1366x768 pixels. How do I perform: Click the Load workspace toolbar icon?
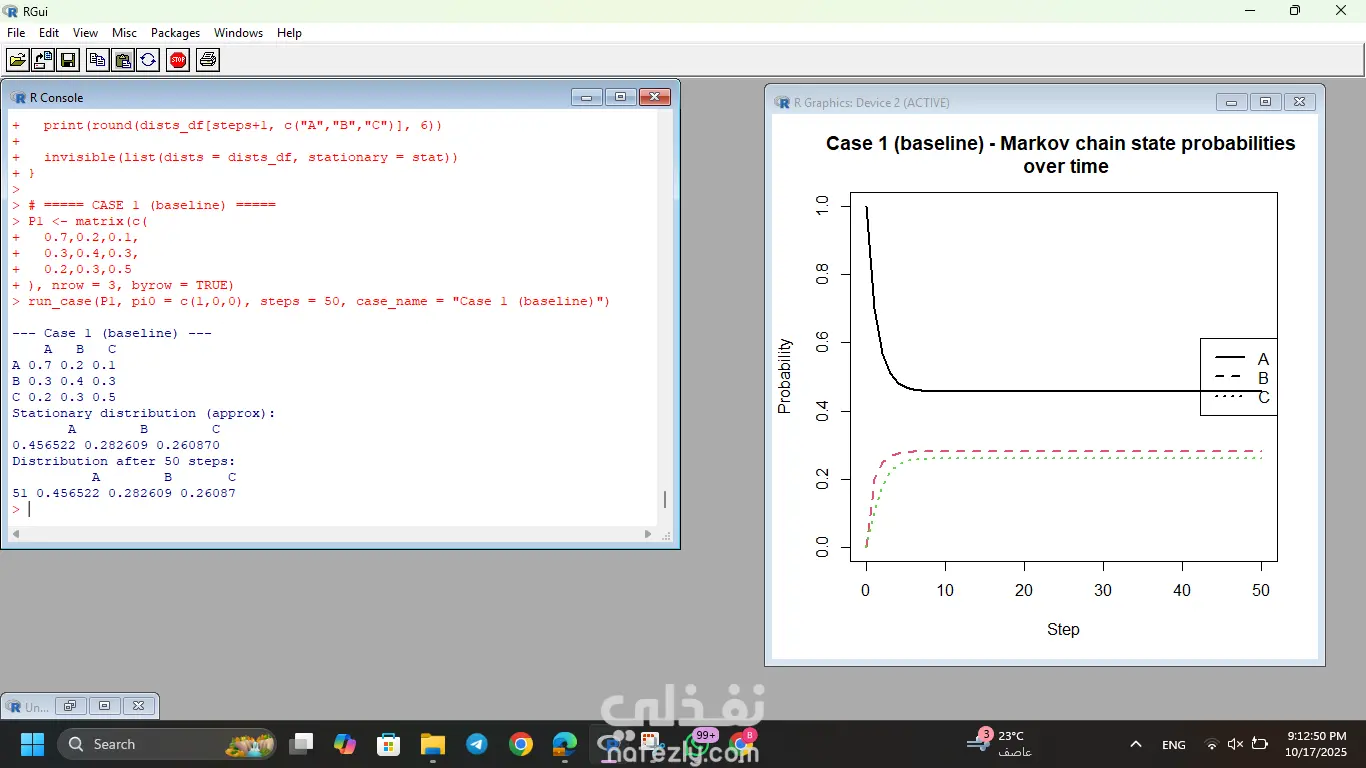(43, 60)
